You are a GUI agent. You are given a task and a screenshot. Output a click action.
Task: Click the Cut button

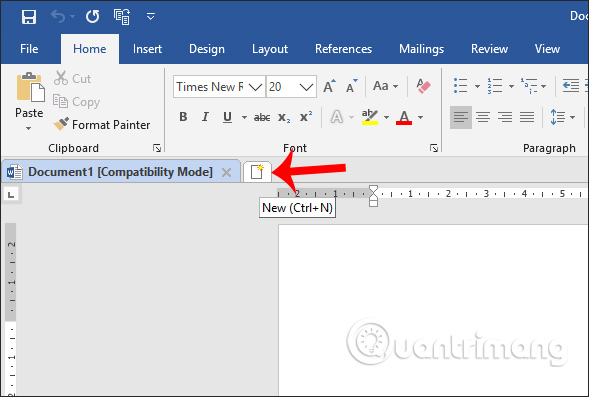72,78
